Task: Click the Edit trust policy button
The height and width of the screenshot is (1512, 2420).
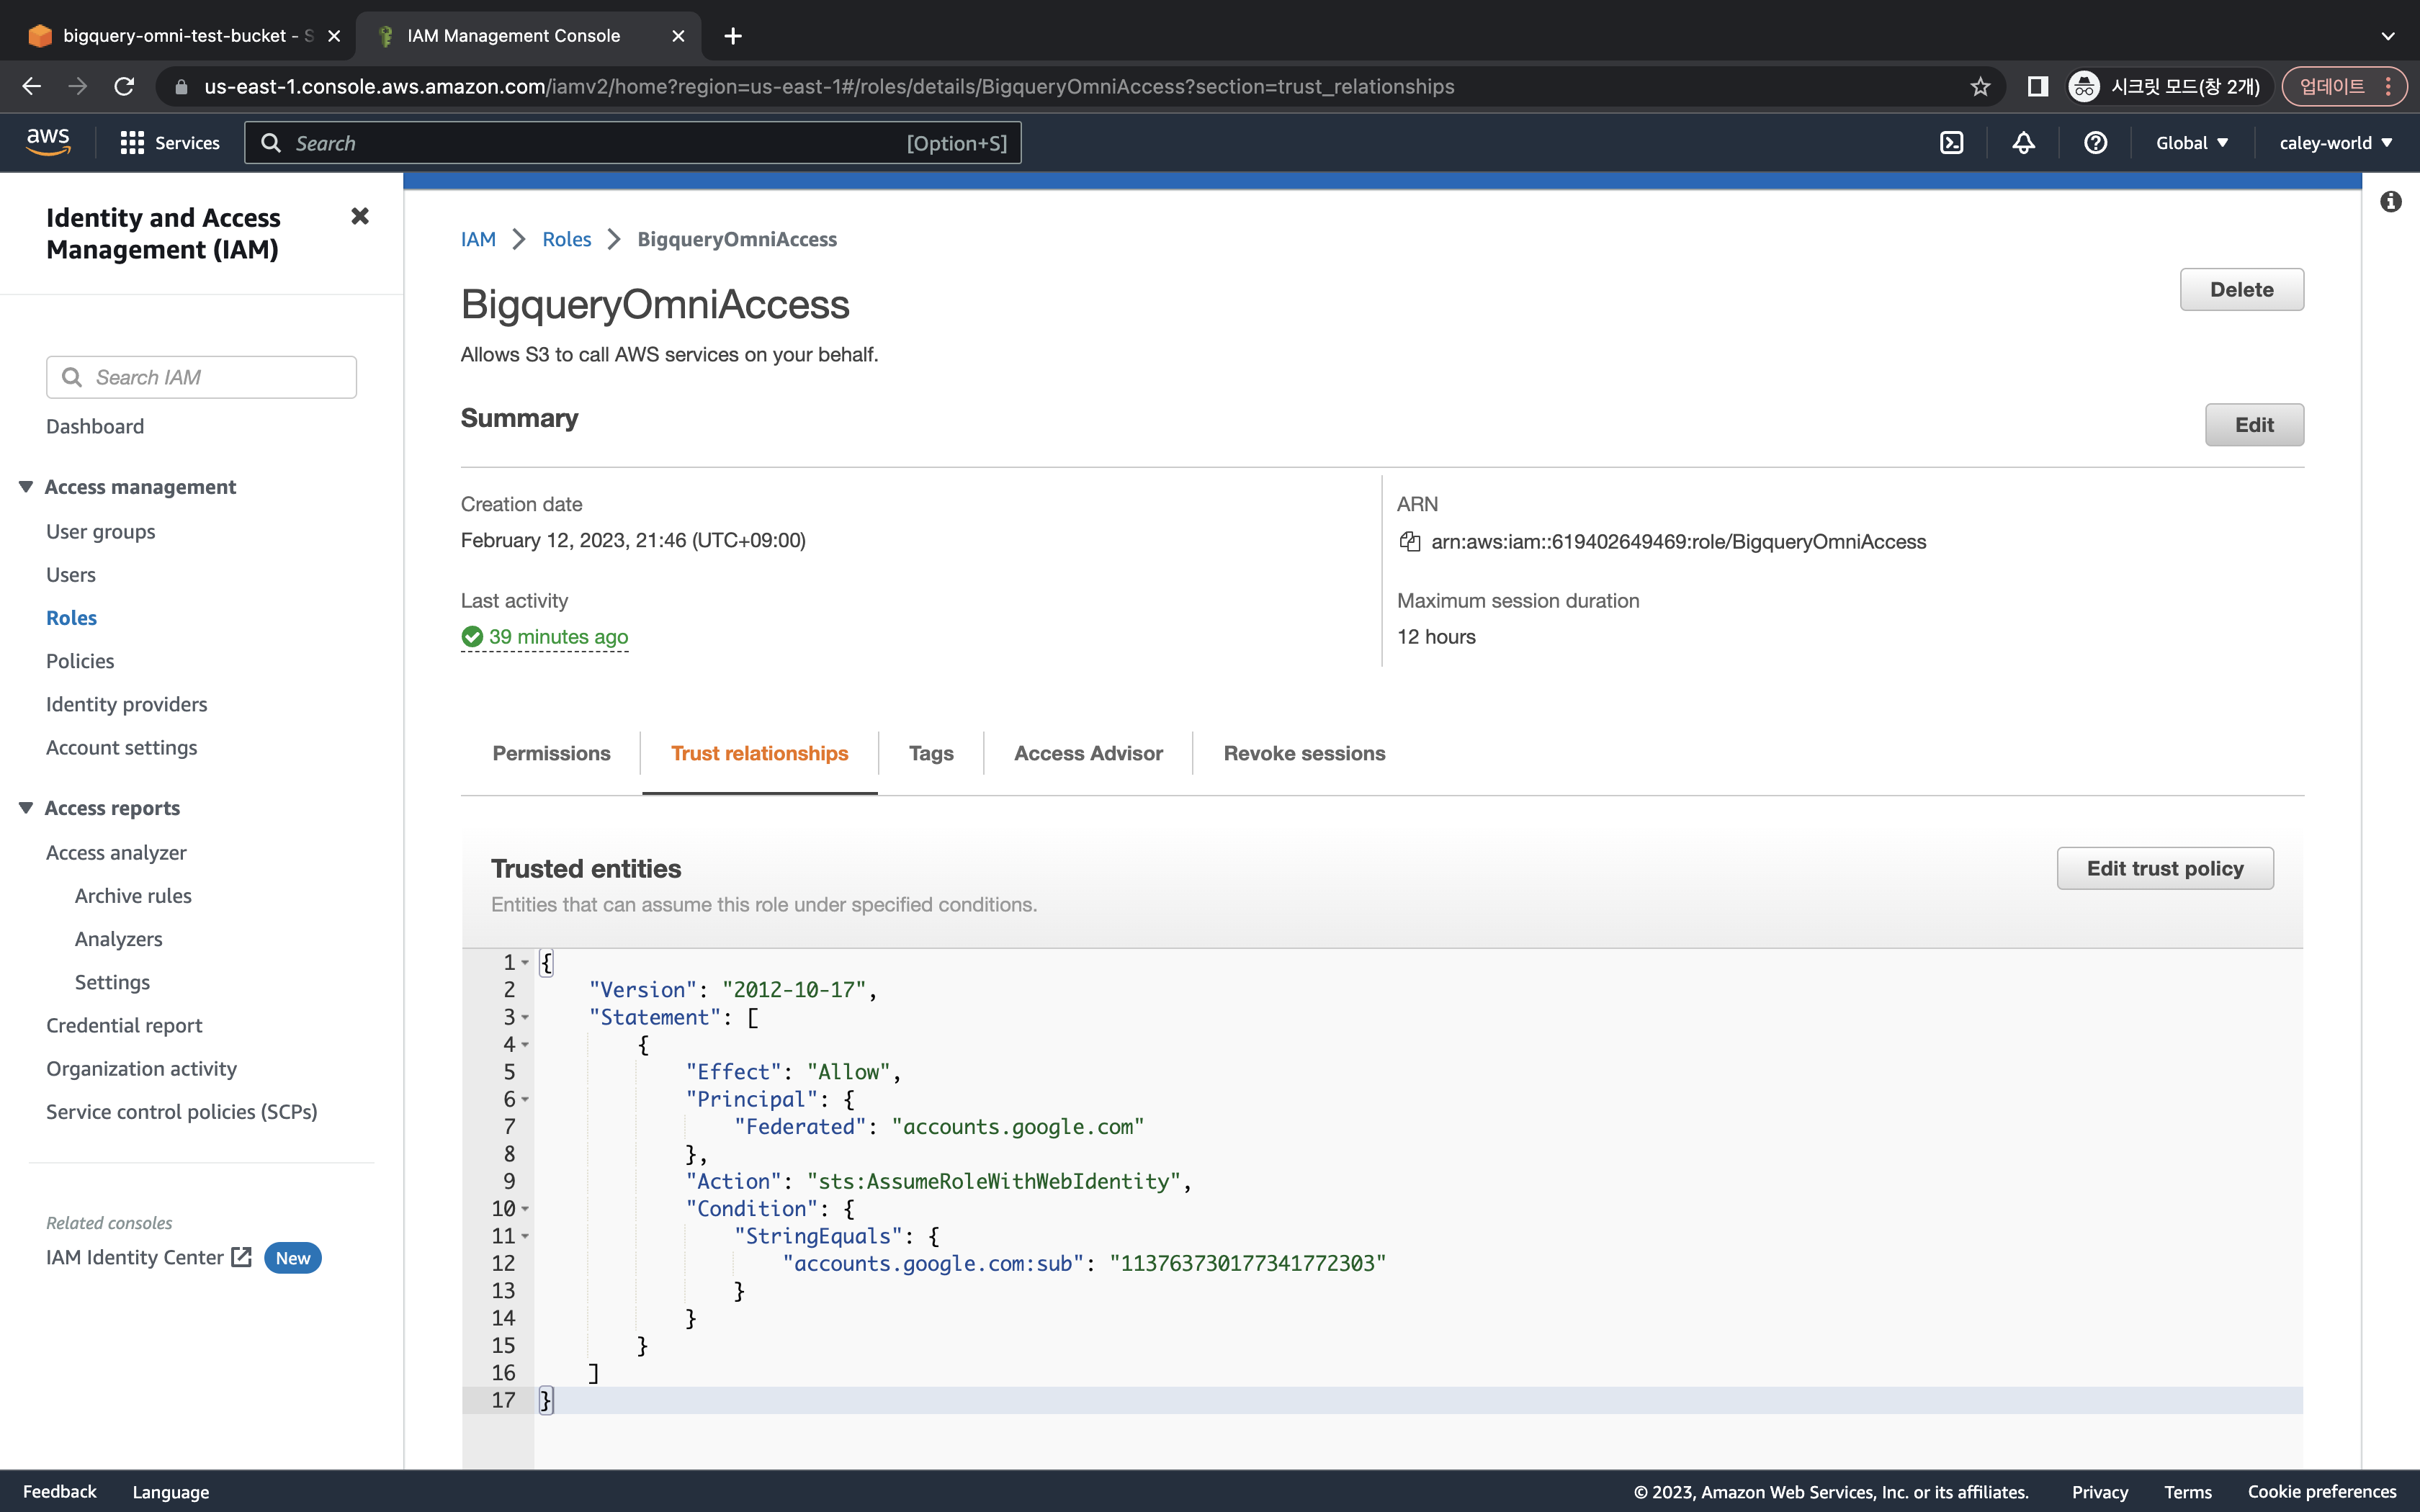Action: click(2164, 868)
